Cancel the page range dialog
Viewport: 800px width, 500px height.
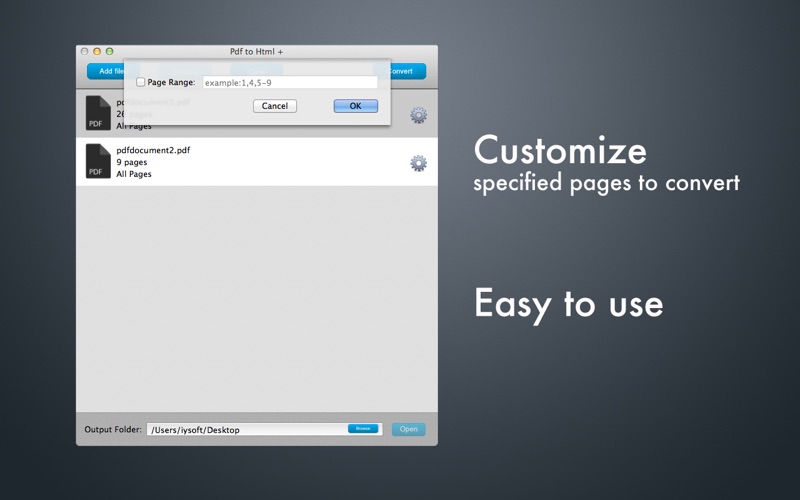[274, 106]
